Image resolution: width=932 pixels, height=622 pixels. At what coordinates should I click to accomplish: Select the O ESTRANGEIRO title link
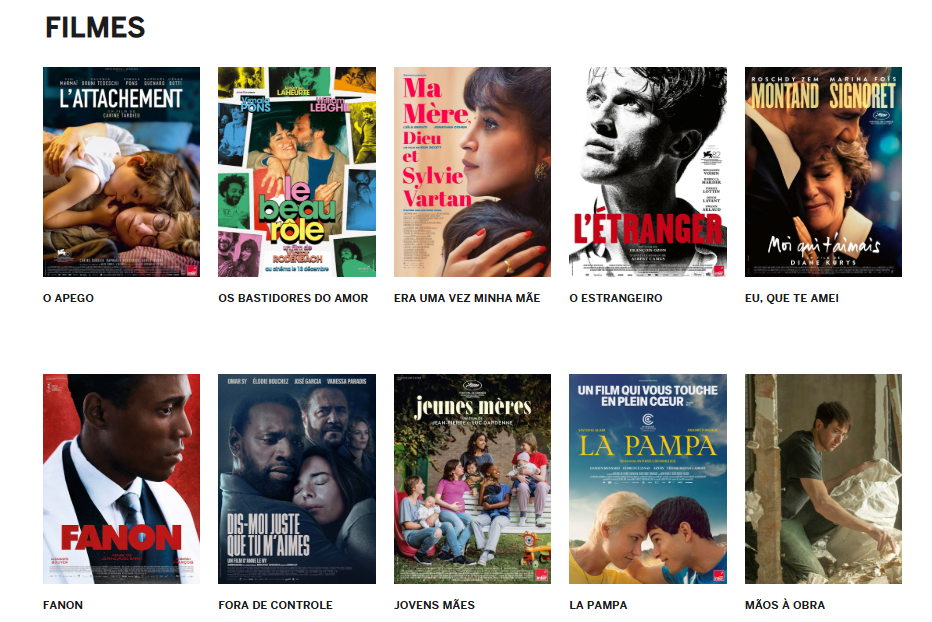[x=616, y=298]
